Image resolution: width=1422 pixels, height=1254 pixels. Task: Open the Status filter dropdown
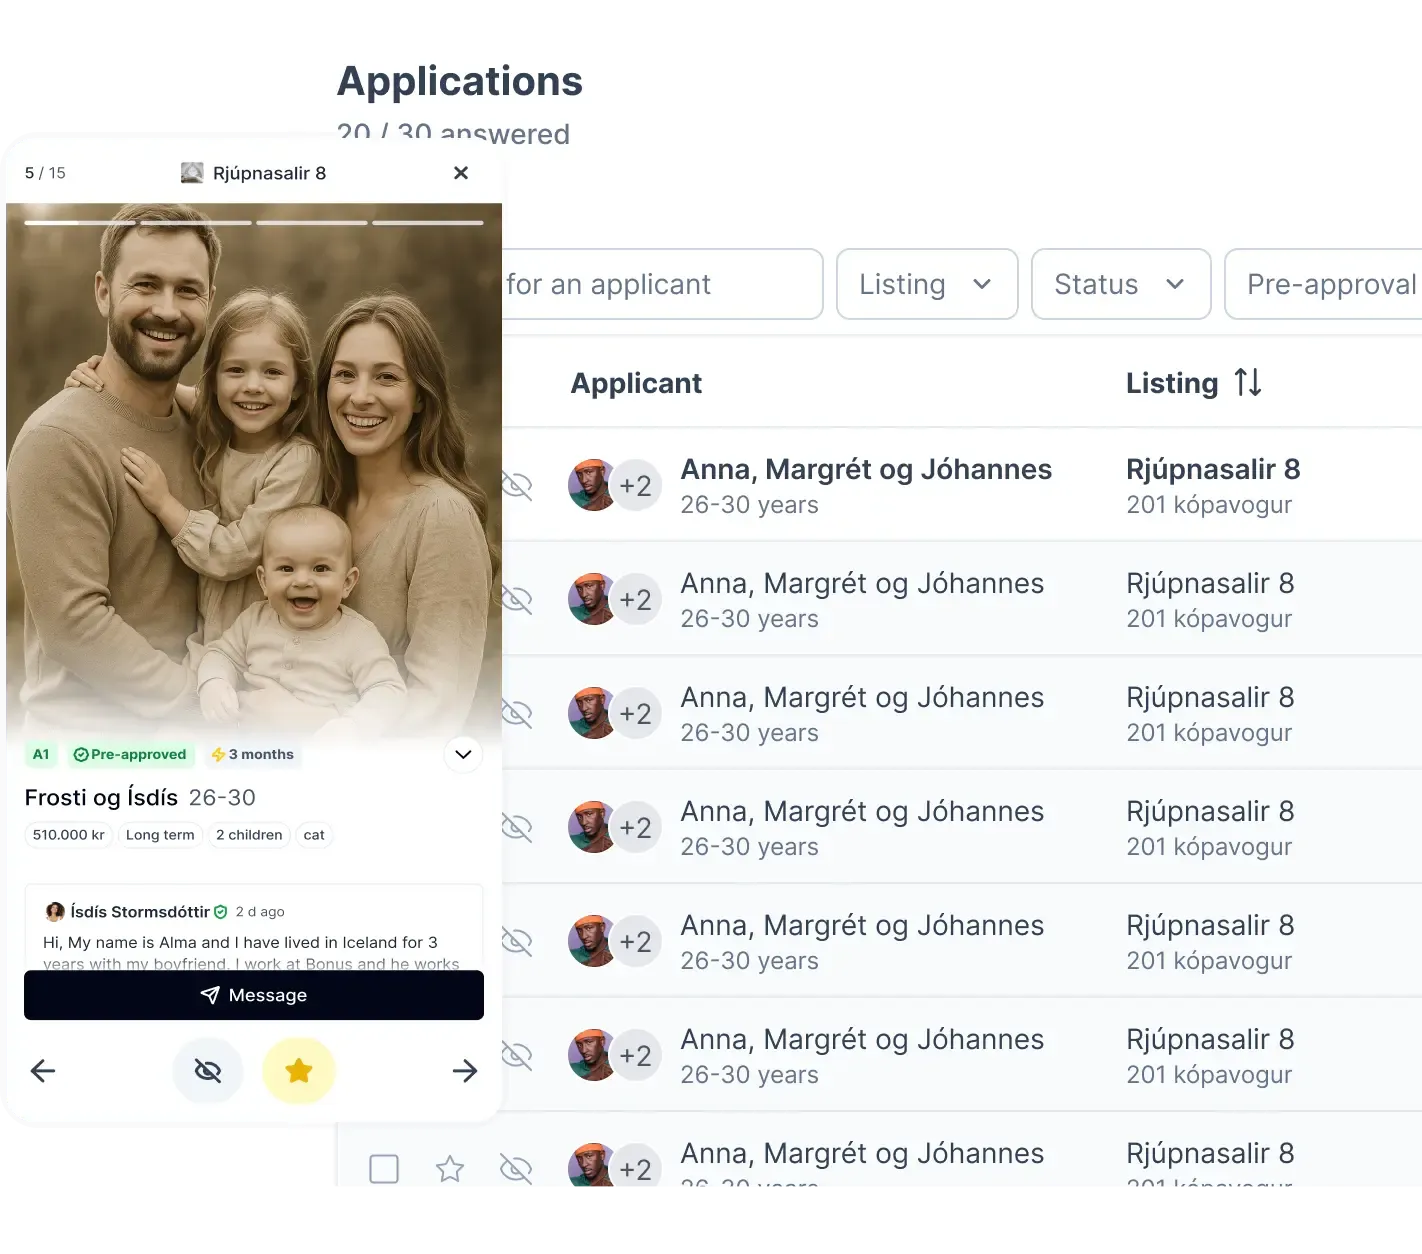click(x=1120, y=285)
